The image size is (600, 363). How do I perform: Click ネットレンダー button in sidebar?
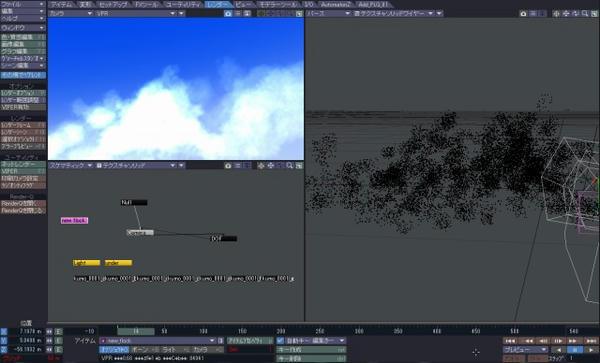click(23, 164)
